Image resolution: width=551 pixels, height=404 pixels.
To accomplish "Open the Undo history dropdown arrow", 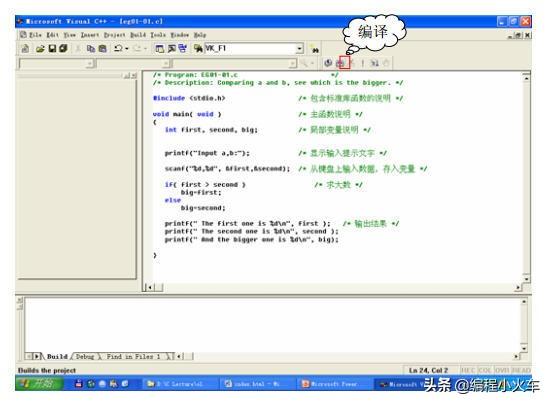I will 127,48.
